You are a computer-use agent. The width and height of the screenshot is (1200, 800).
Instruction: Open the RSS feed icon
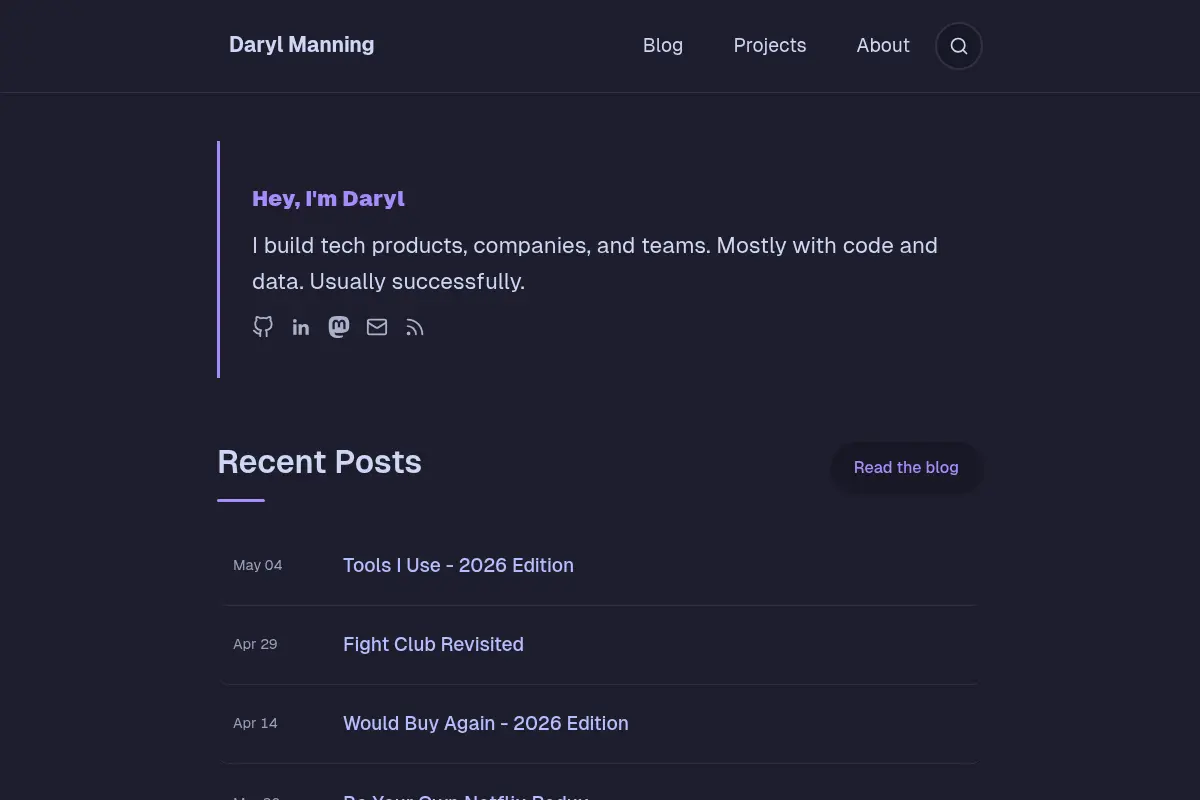tap(415, 327)
